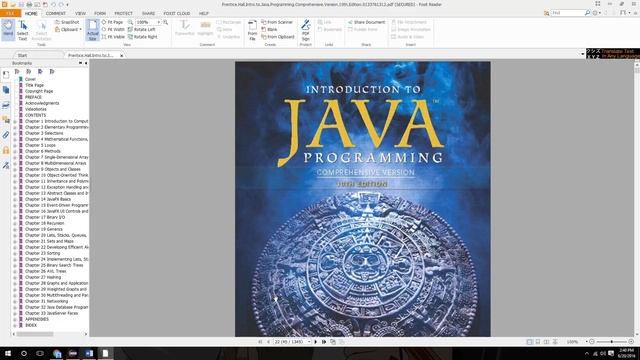The image size is (640, 360).
Task: Jump to last page in status bar
Action: (324, 342)
